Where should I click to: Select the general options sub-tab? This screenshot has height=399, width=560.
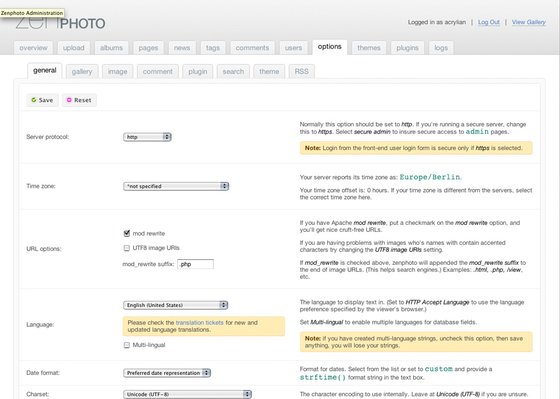tap(45, 71)
